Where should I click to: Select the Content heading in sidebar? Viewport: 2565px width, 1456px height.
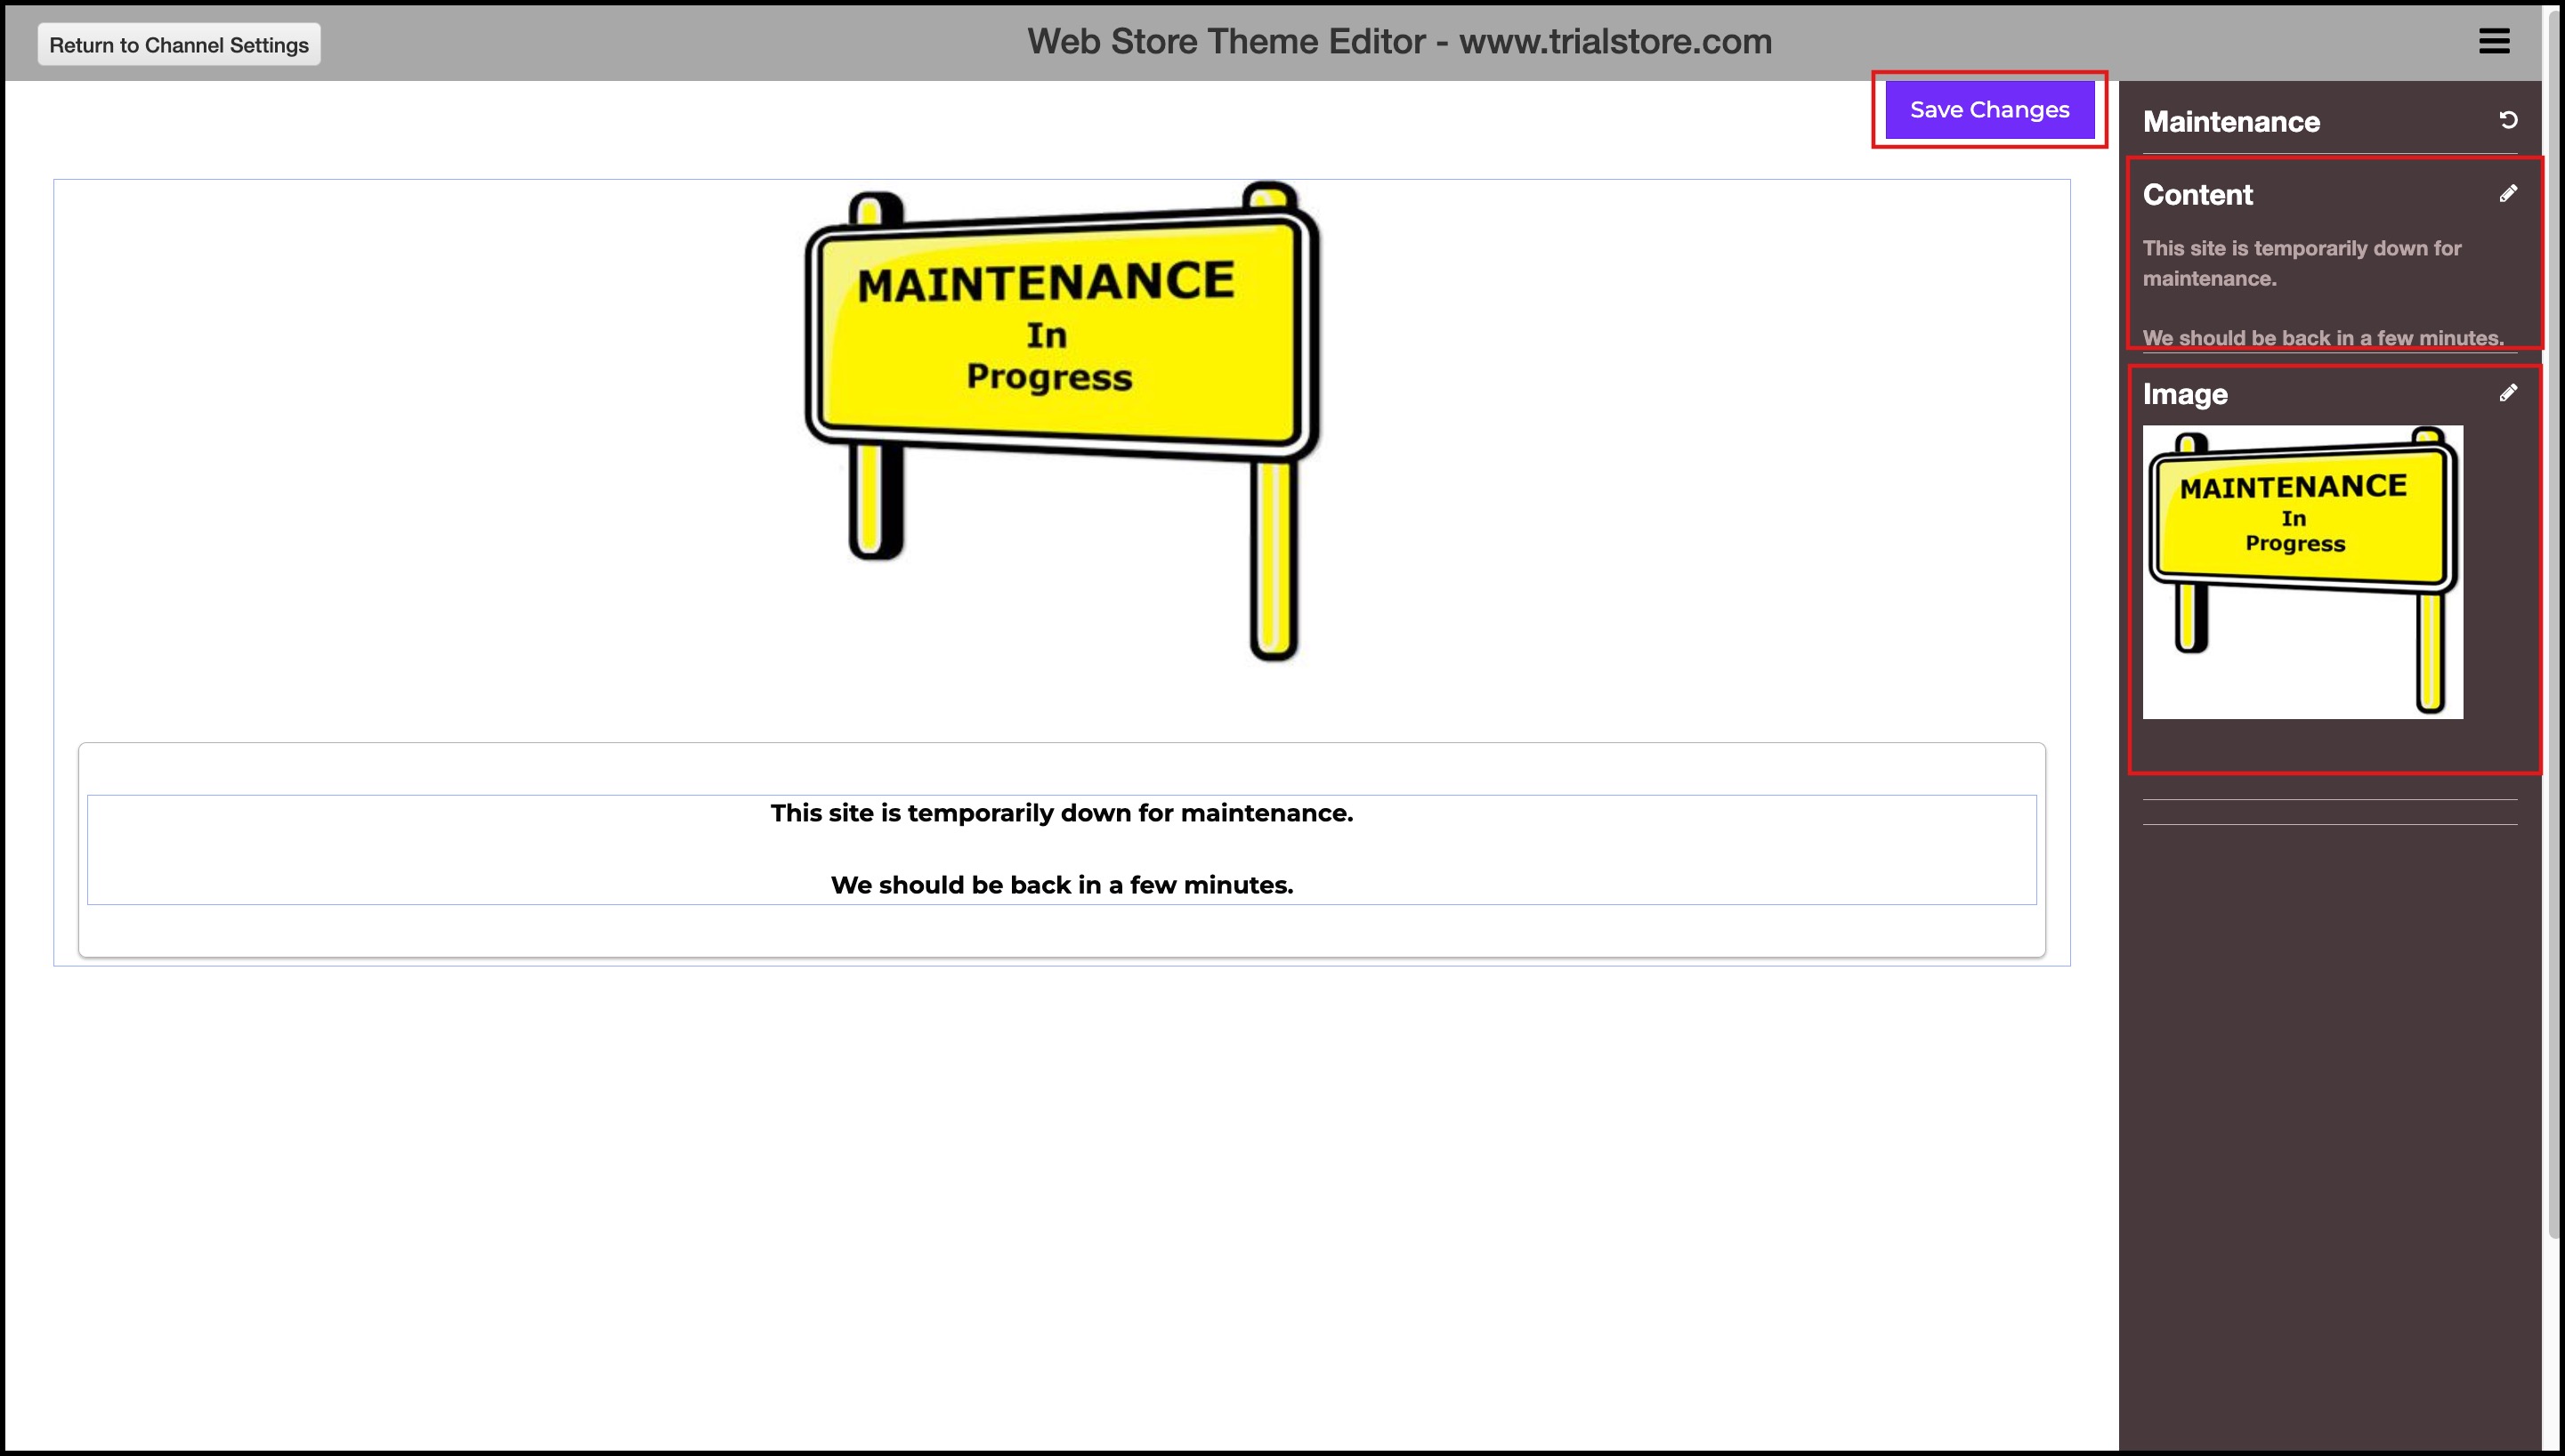2197,194
